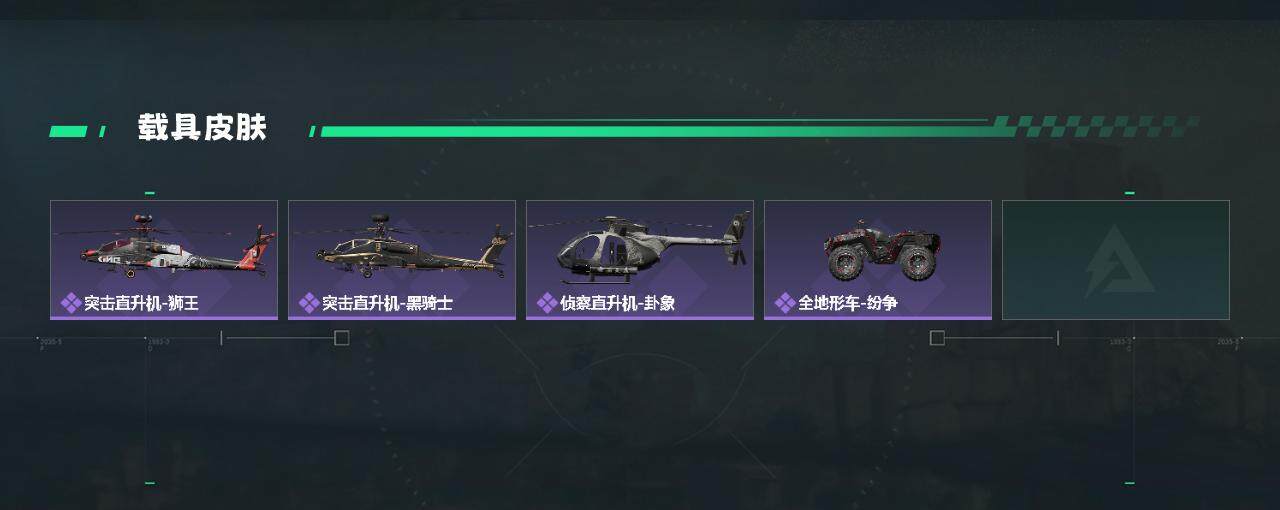Click the triangle logo in empty slot

click(x=1116, y=259)
